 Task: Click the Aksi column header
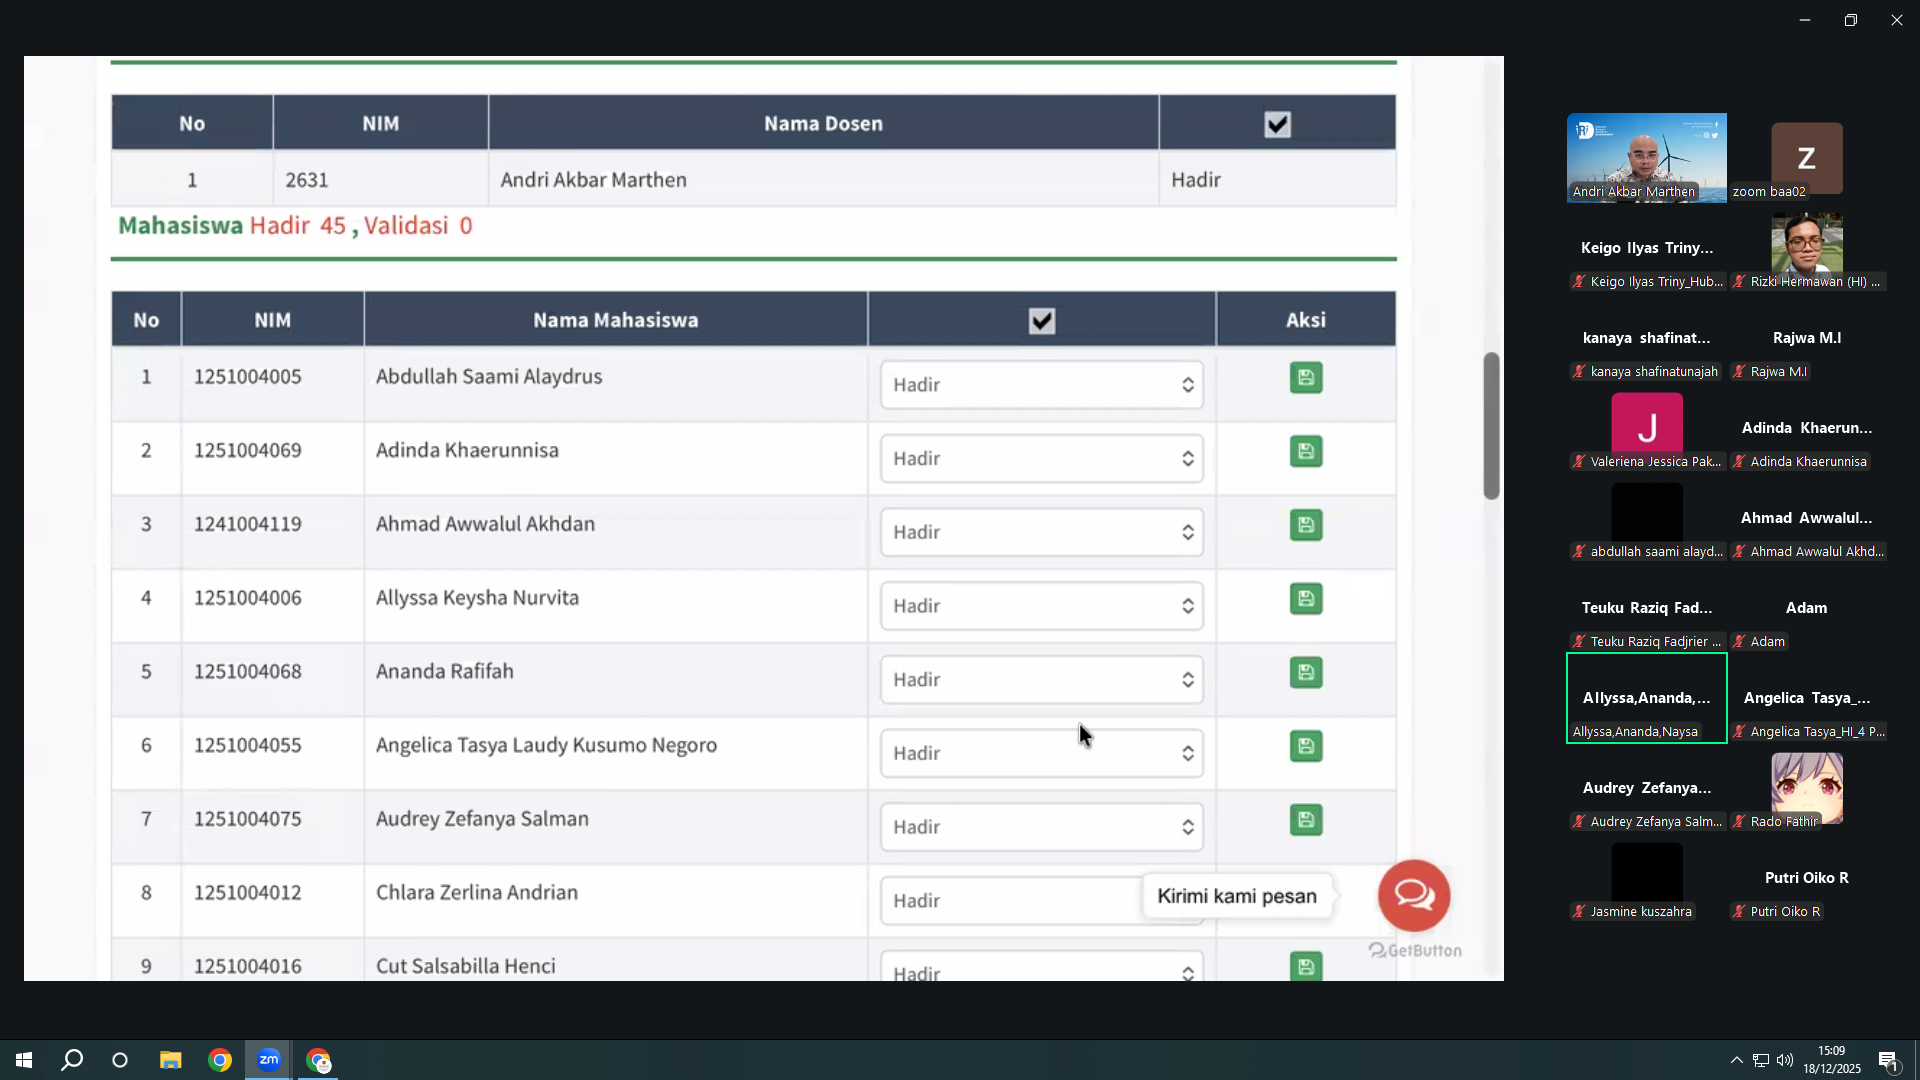click(x=1306, y=320)
